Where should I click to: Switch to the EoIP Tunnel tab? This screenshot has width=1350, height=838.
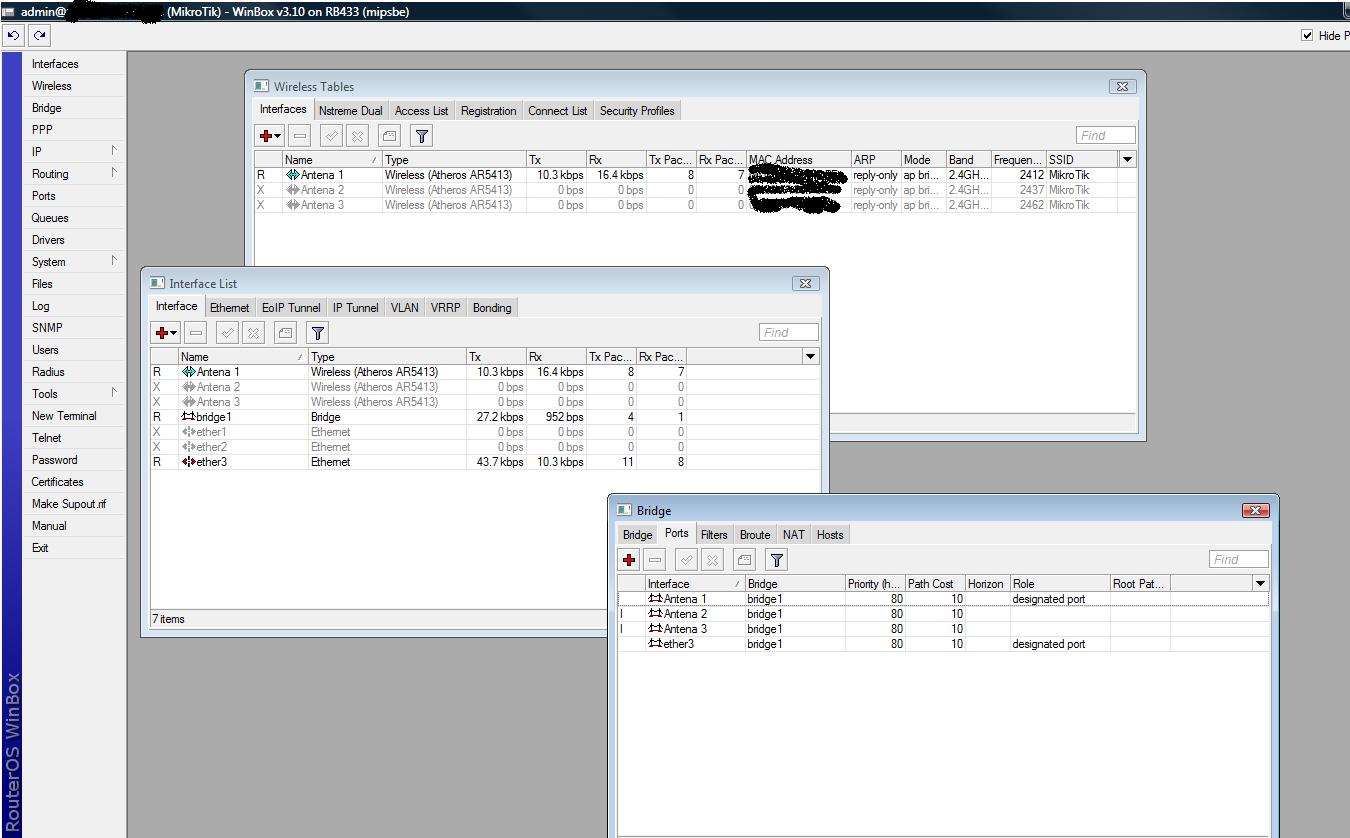[x=291, y=308]
